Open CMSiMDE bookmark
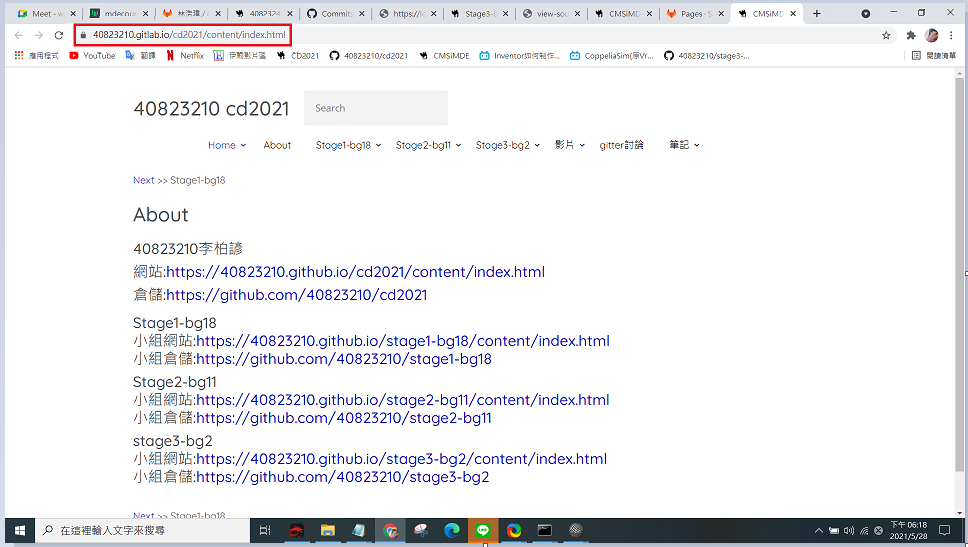The width and height of the screenshot is (968, 547). 444,56
